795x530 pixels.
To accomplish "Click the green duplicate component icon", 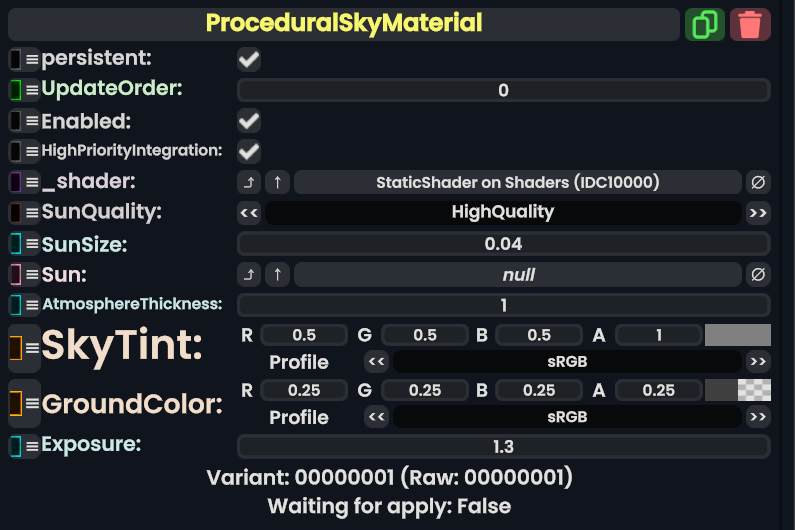I will [705, 24].
